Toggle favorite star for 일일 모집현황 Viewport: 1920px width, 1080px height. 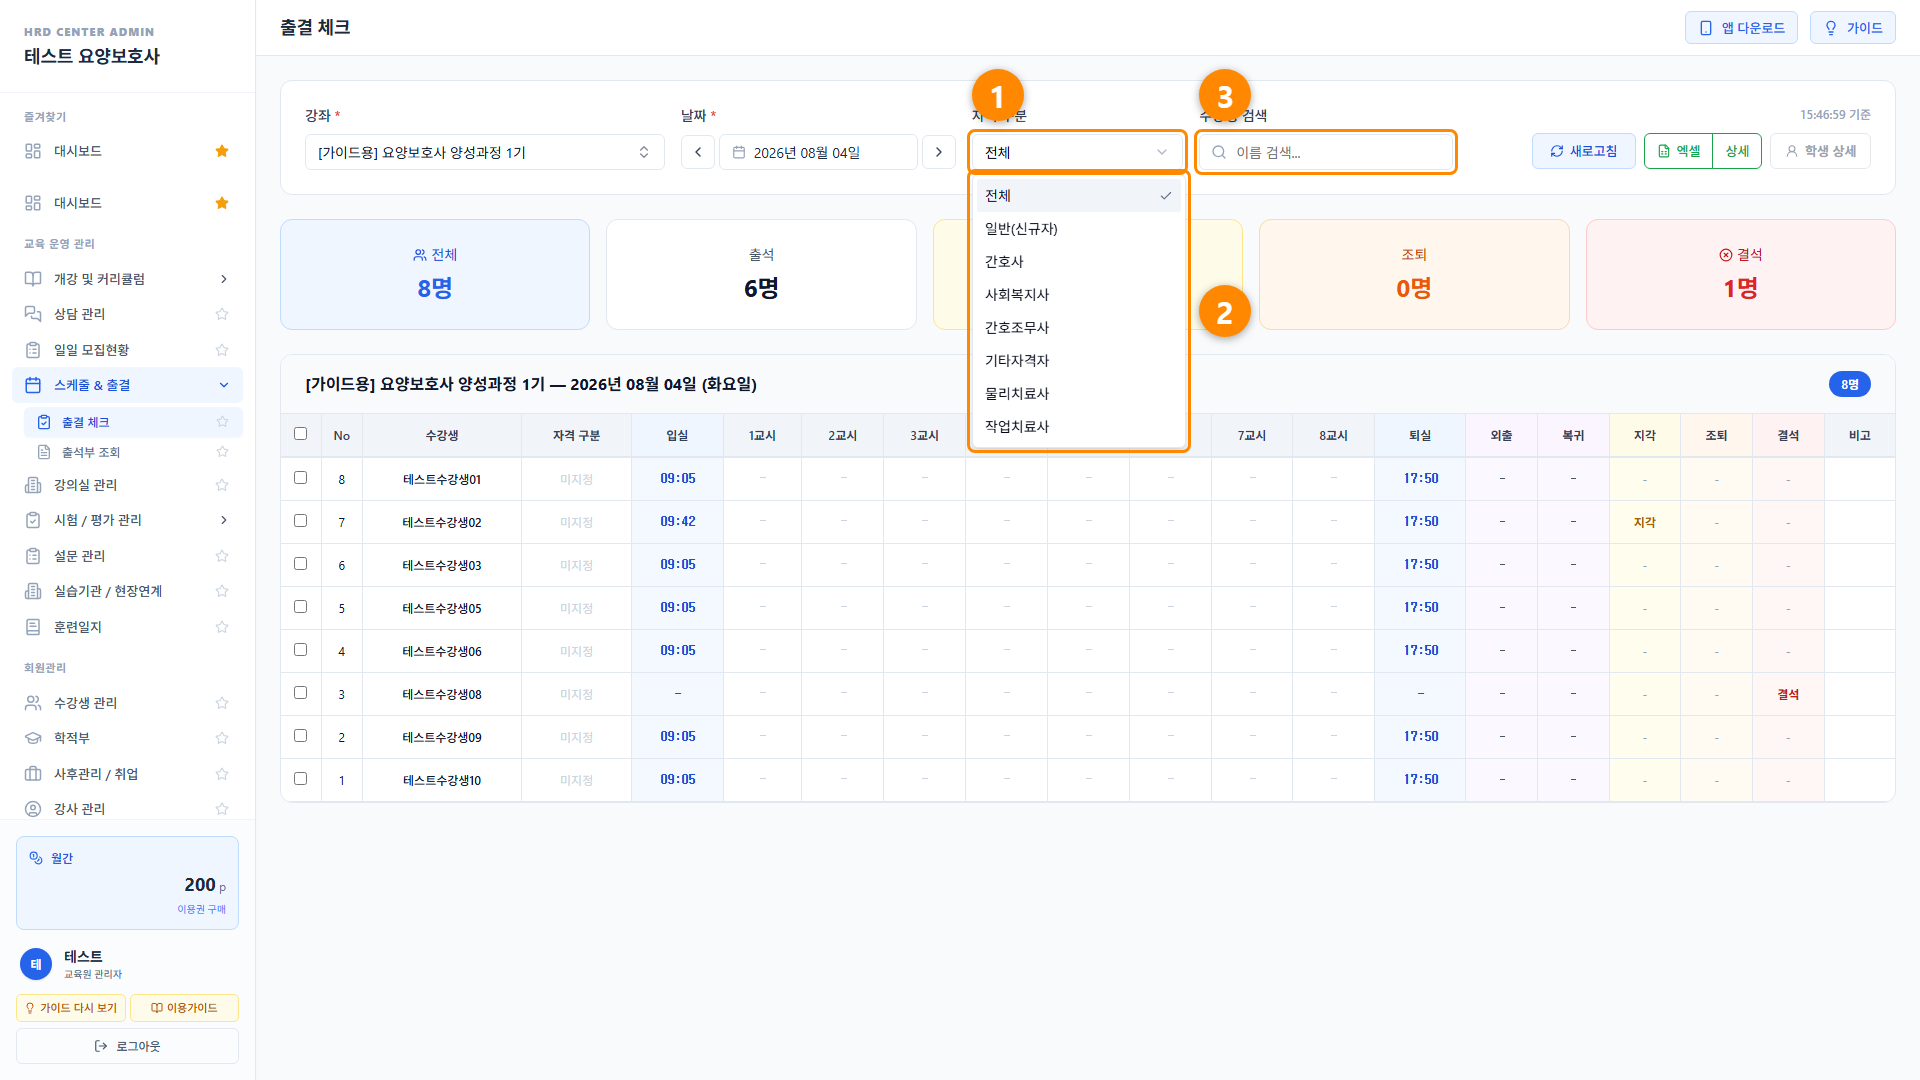(222, 350)
